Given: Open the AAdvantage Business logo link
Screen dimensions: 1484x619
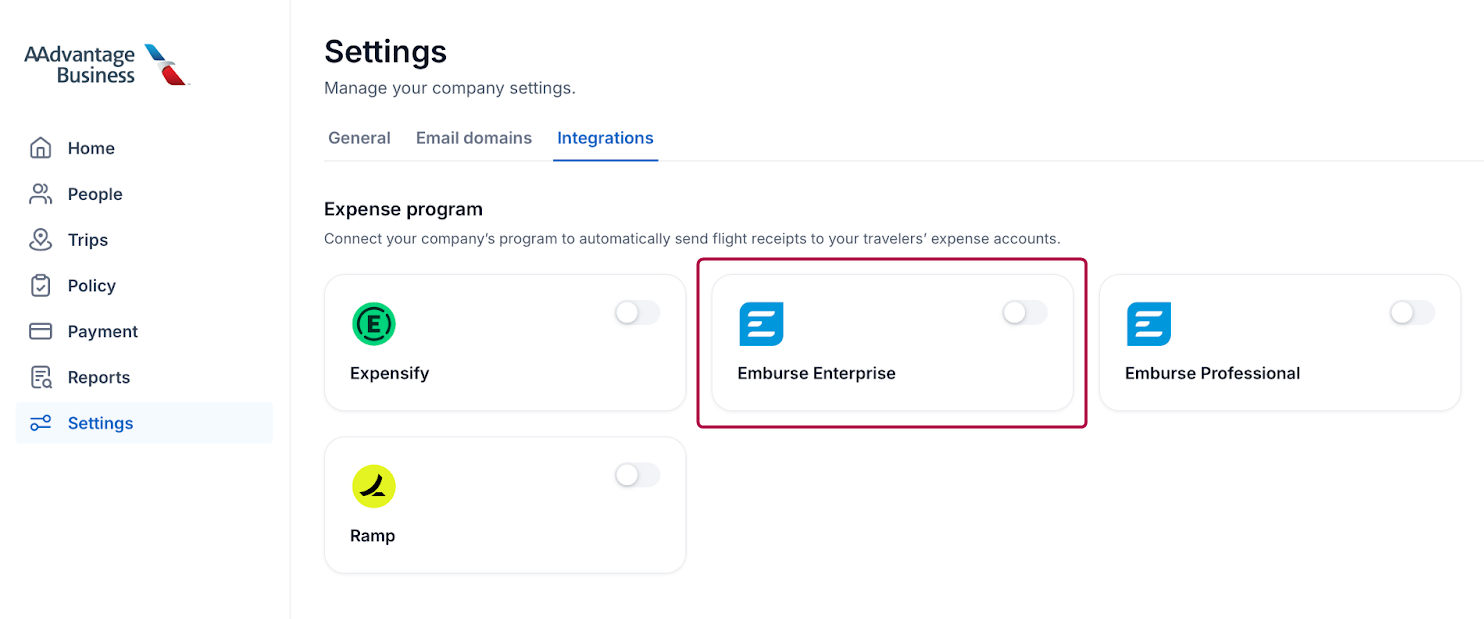Looking at the screenshot, I should coord(106,65).
